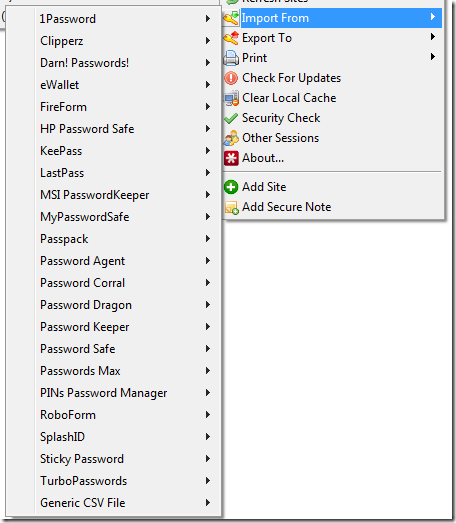Click the Export To key icon
Screen dimensions: 456x523
coord(231,38)
